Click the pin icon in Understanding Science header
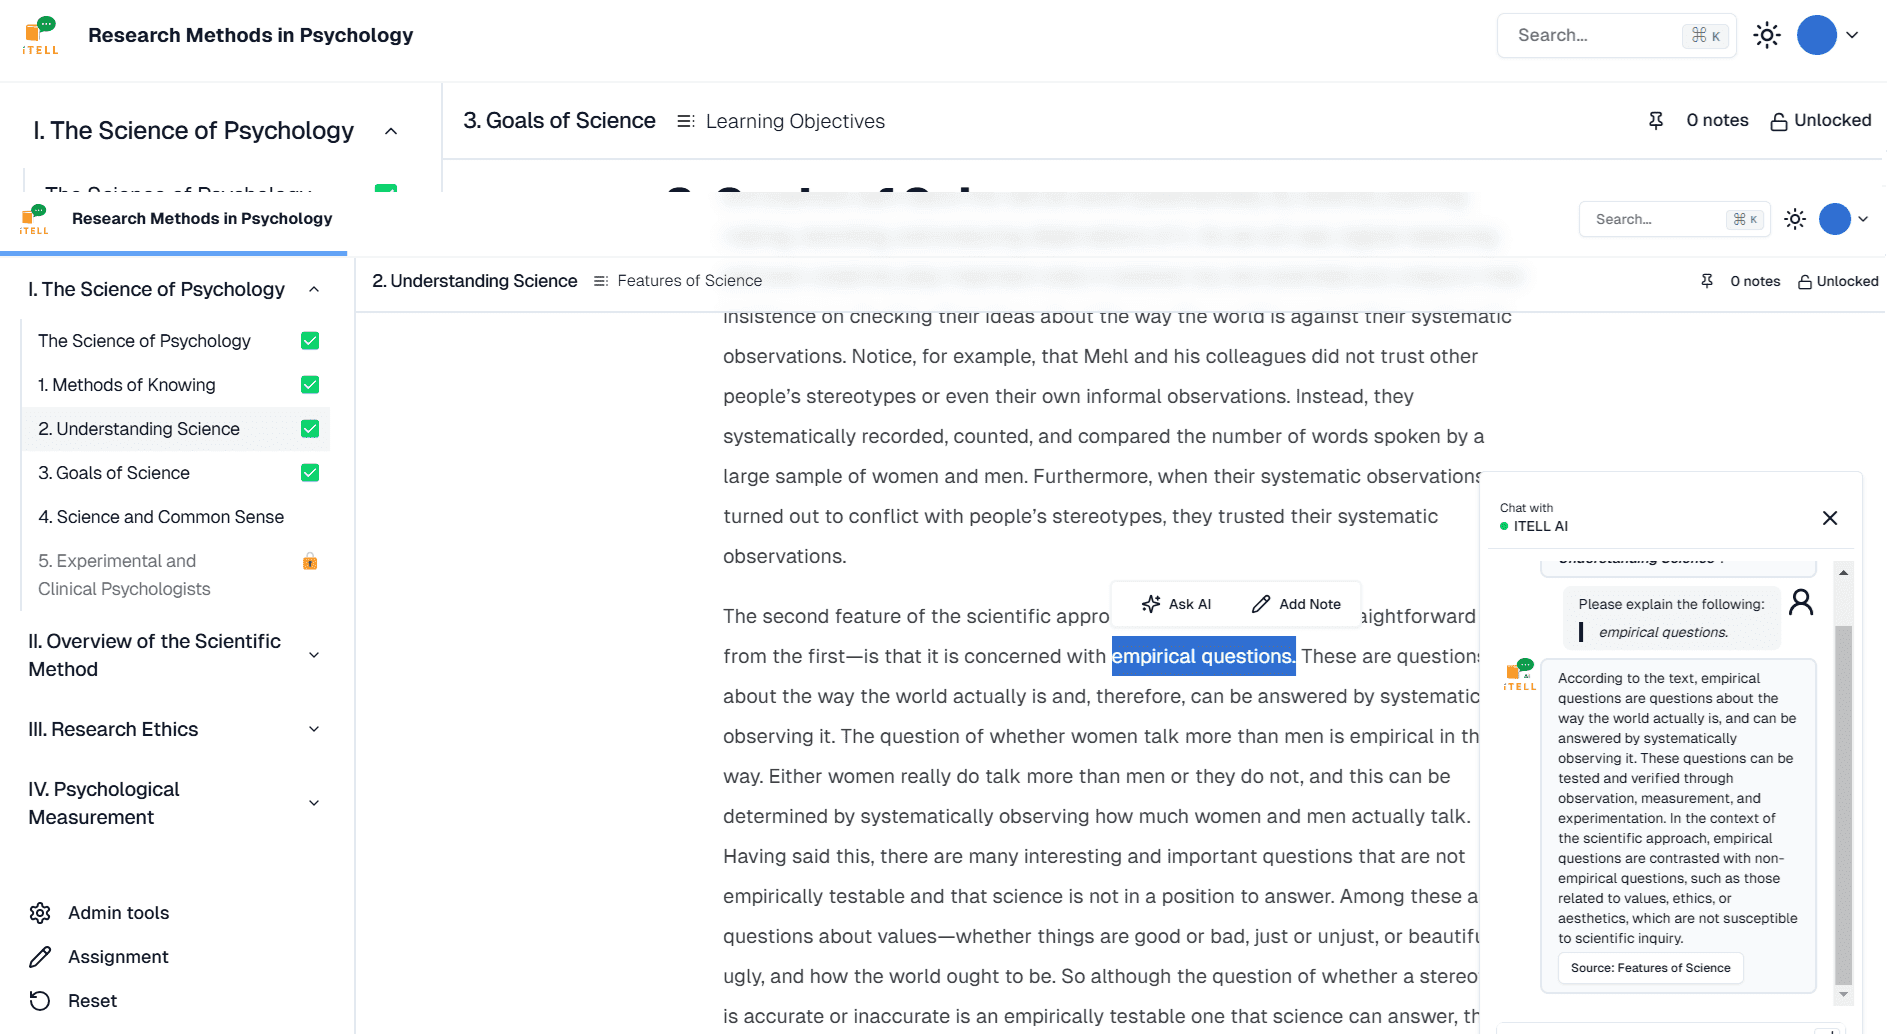The image size is (1887, 1034). 1707,281
